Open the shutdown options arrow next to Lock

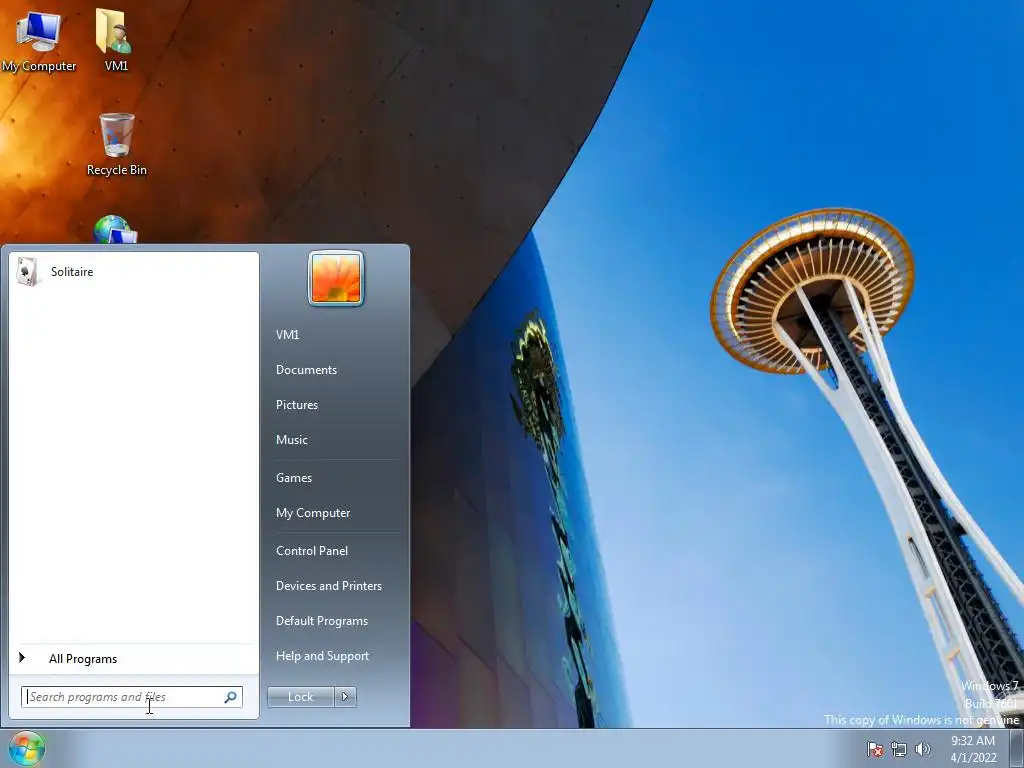click(x=345, y=697)
